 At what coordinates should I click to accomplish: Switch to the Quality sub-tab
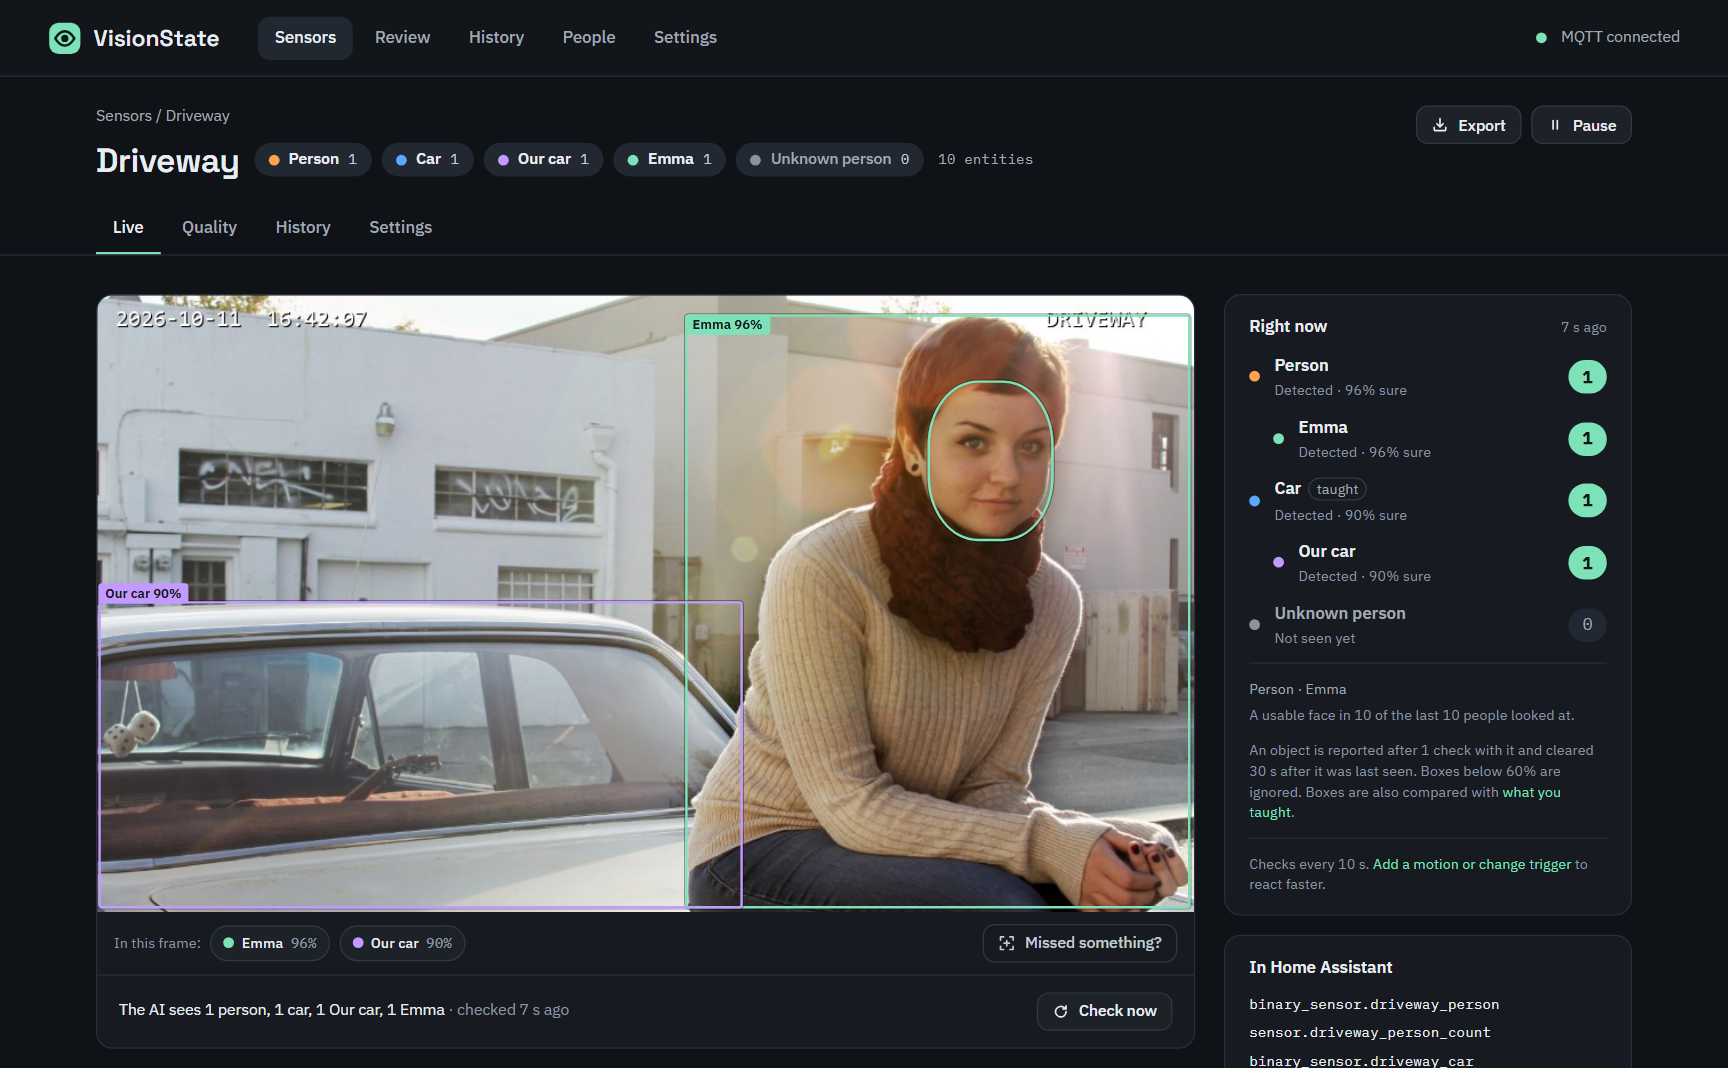[209, 227]
